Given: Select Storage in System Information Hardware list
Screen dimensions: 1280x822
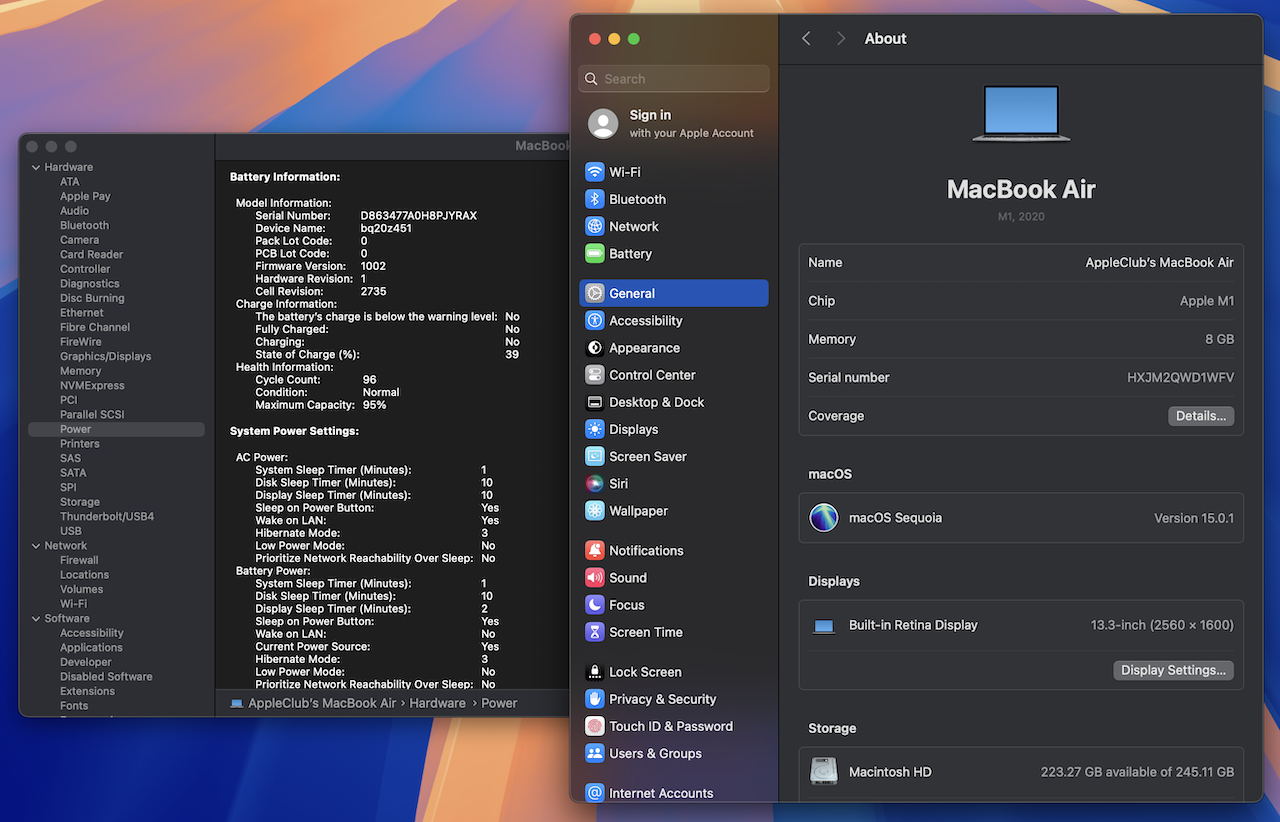Looking at the screenshot, I should [x=79, y=502].
